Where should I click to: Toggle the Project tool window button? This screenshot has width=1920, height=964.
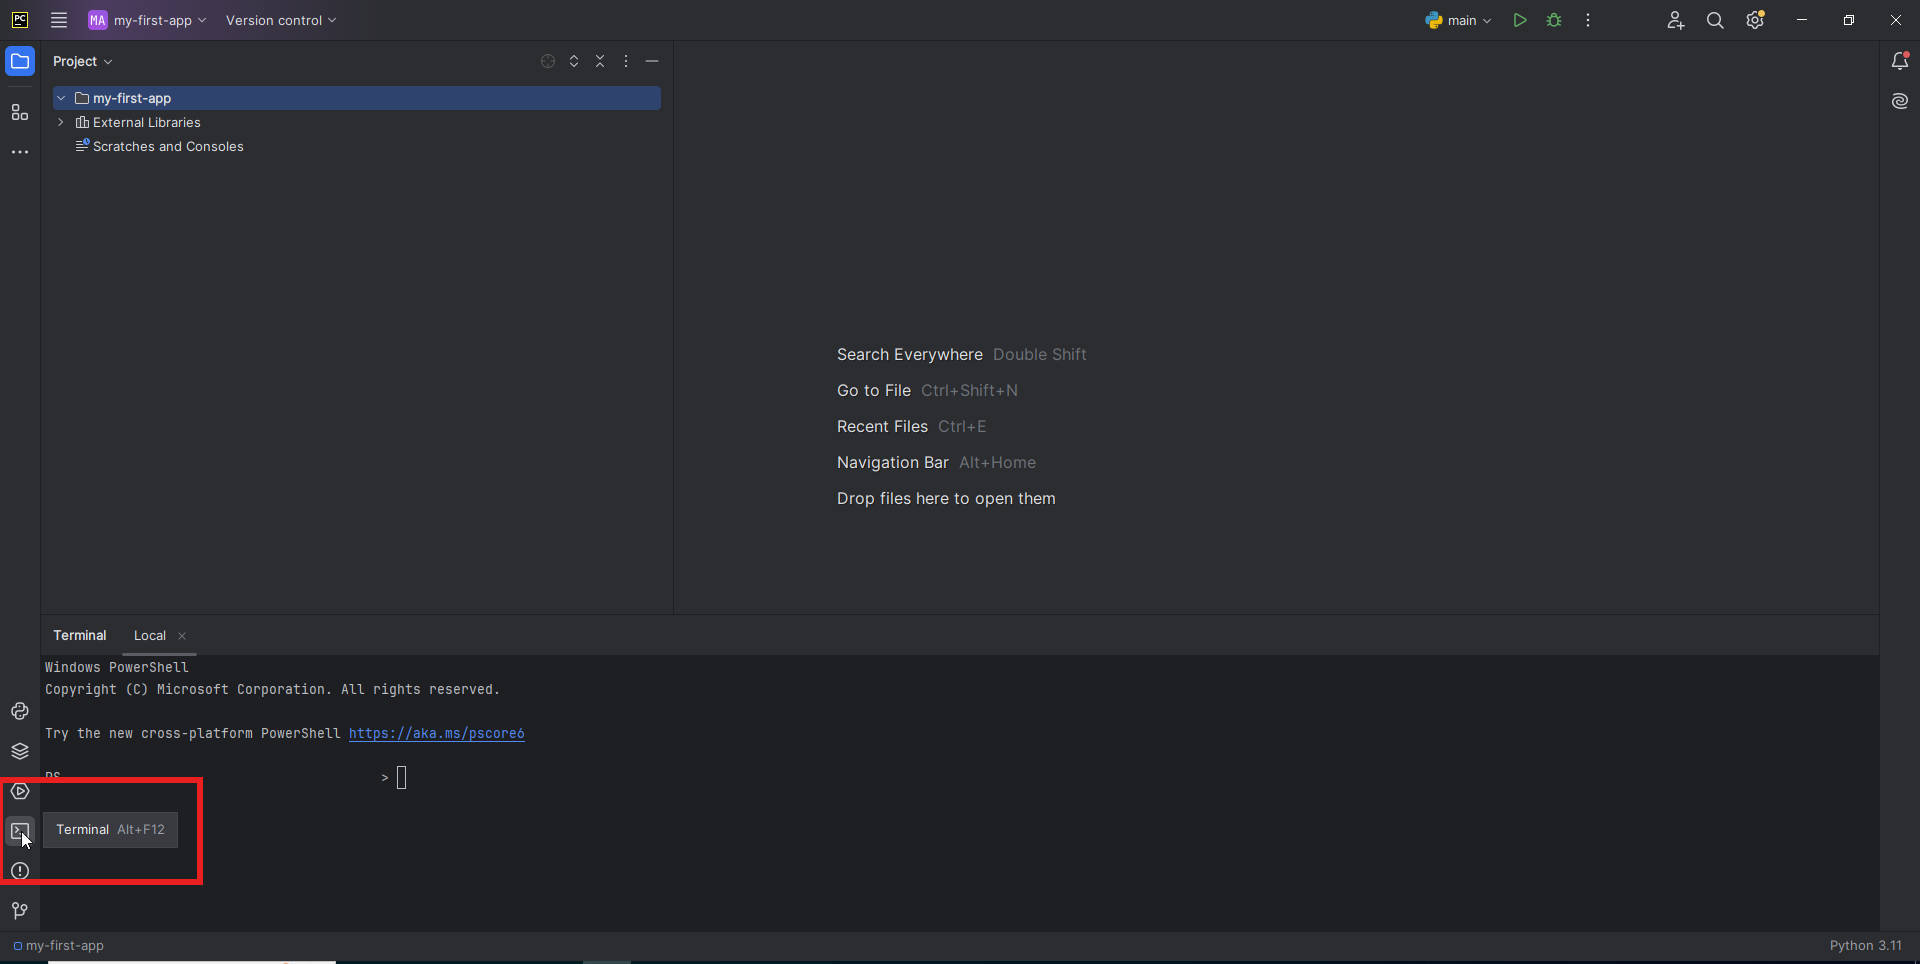(x=20, y=61)
